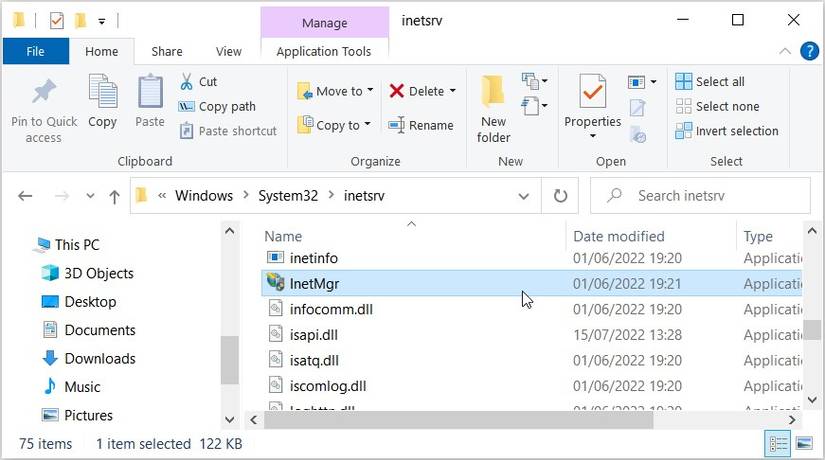Click the Copy path icon
Screen dimensions: 825x460
click(x=186, y=106)
